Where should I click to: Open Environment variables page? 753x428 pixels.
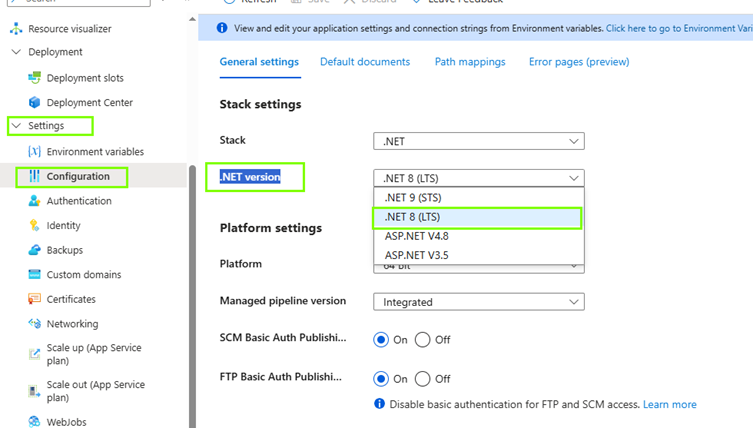(95, 152)
